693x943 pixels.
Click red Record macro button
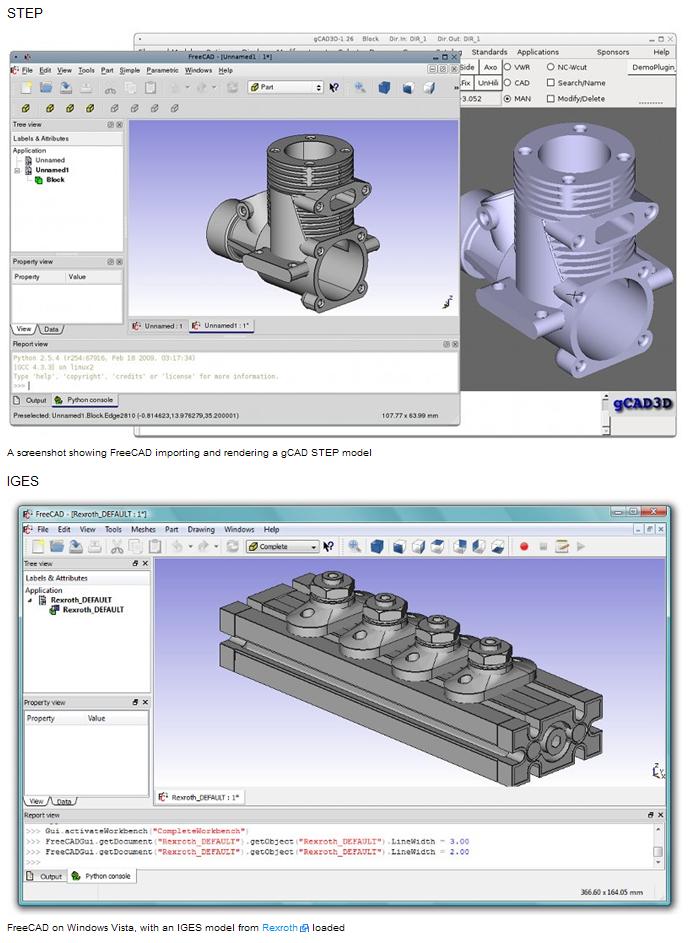point(524,547)
